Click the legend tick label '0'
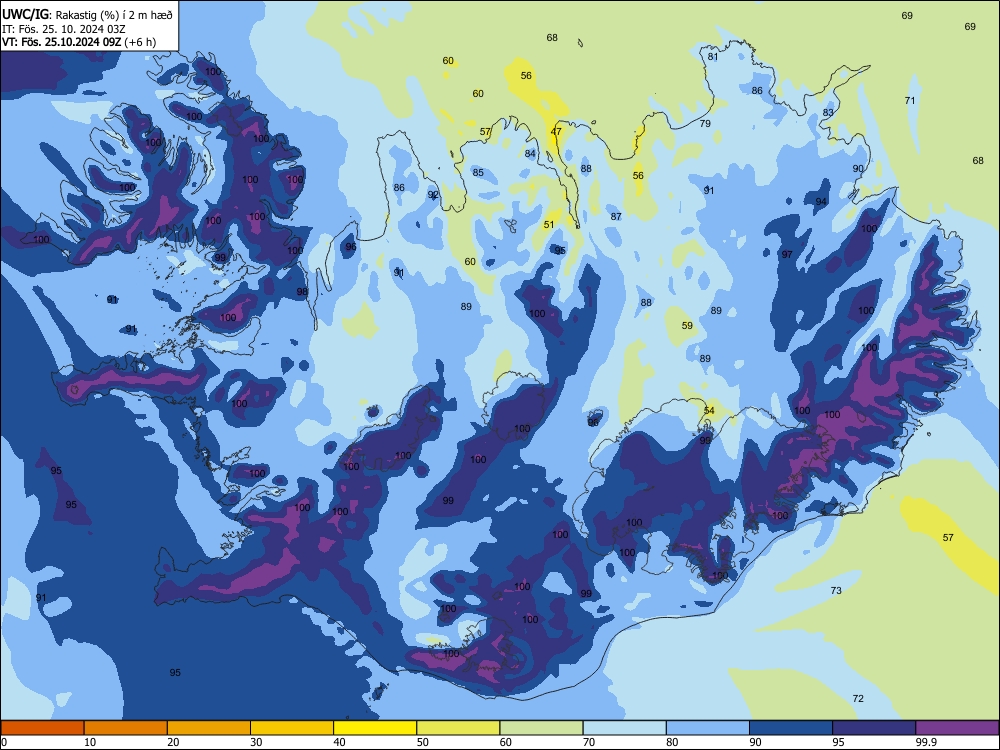1000x750 pixels. 3,742
